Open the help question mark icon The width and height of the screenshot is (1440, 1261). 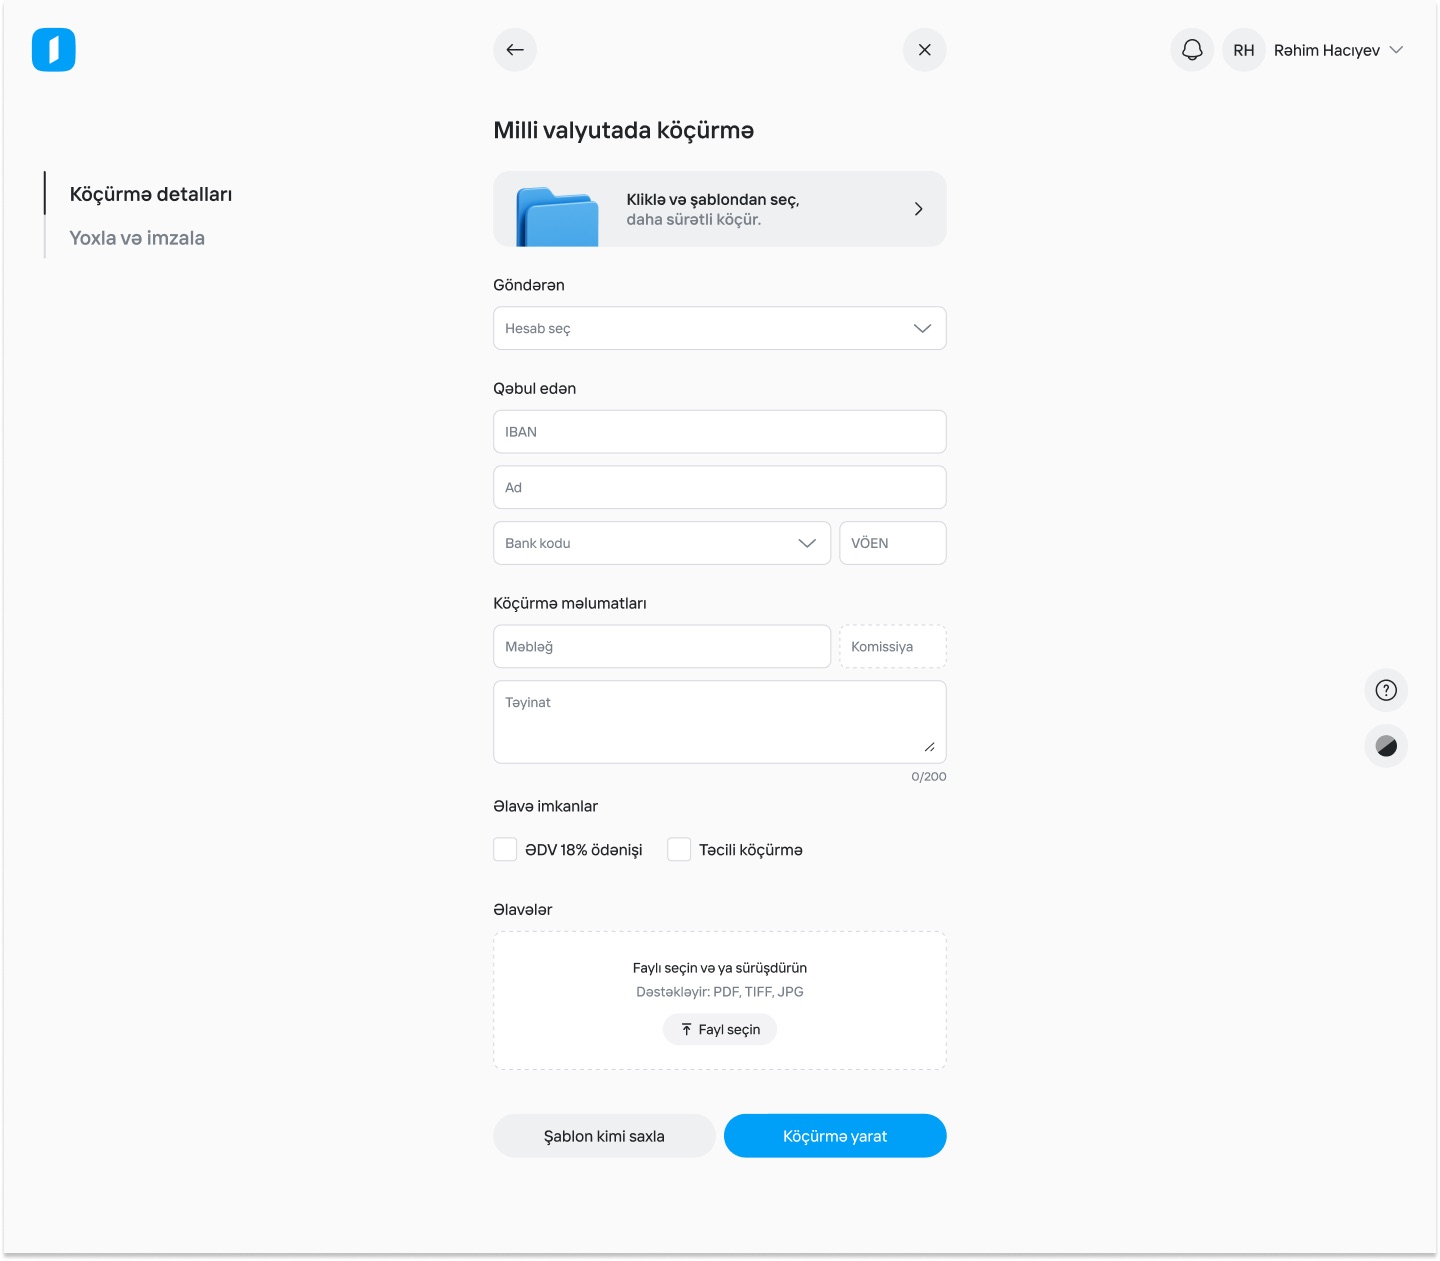pyautogui.click(x=1386, y=690)
